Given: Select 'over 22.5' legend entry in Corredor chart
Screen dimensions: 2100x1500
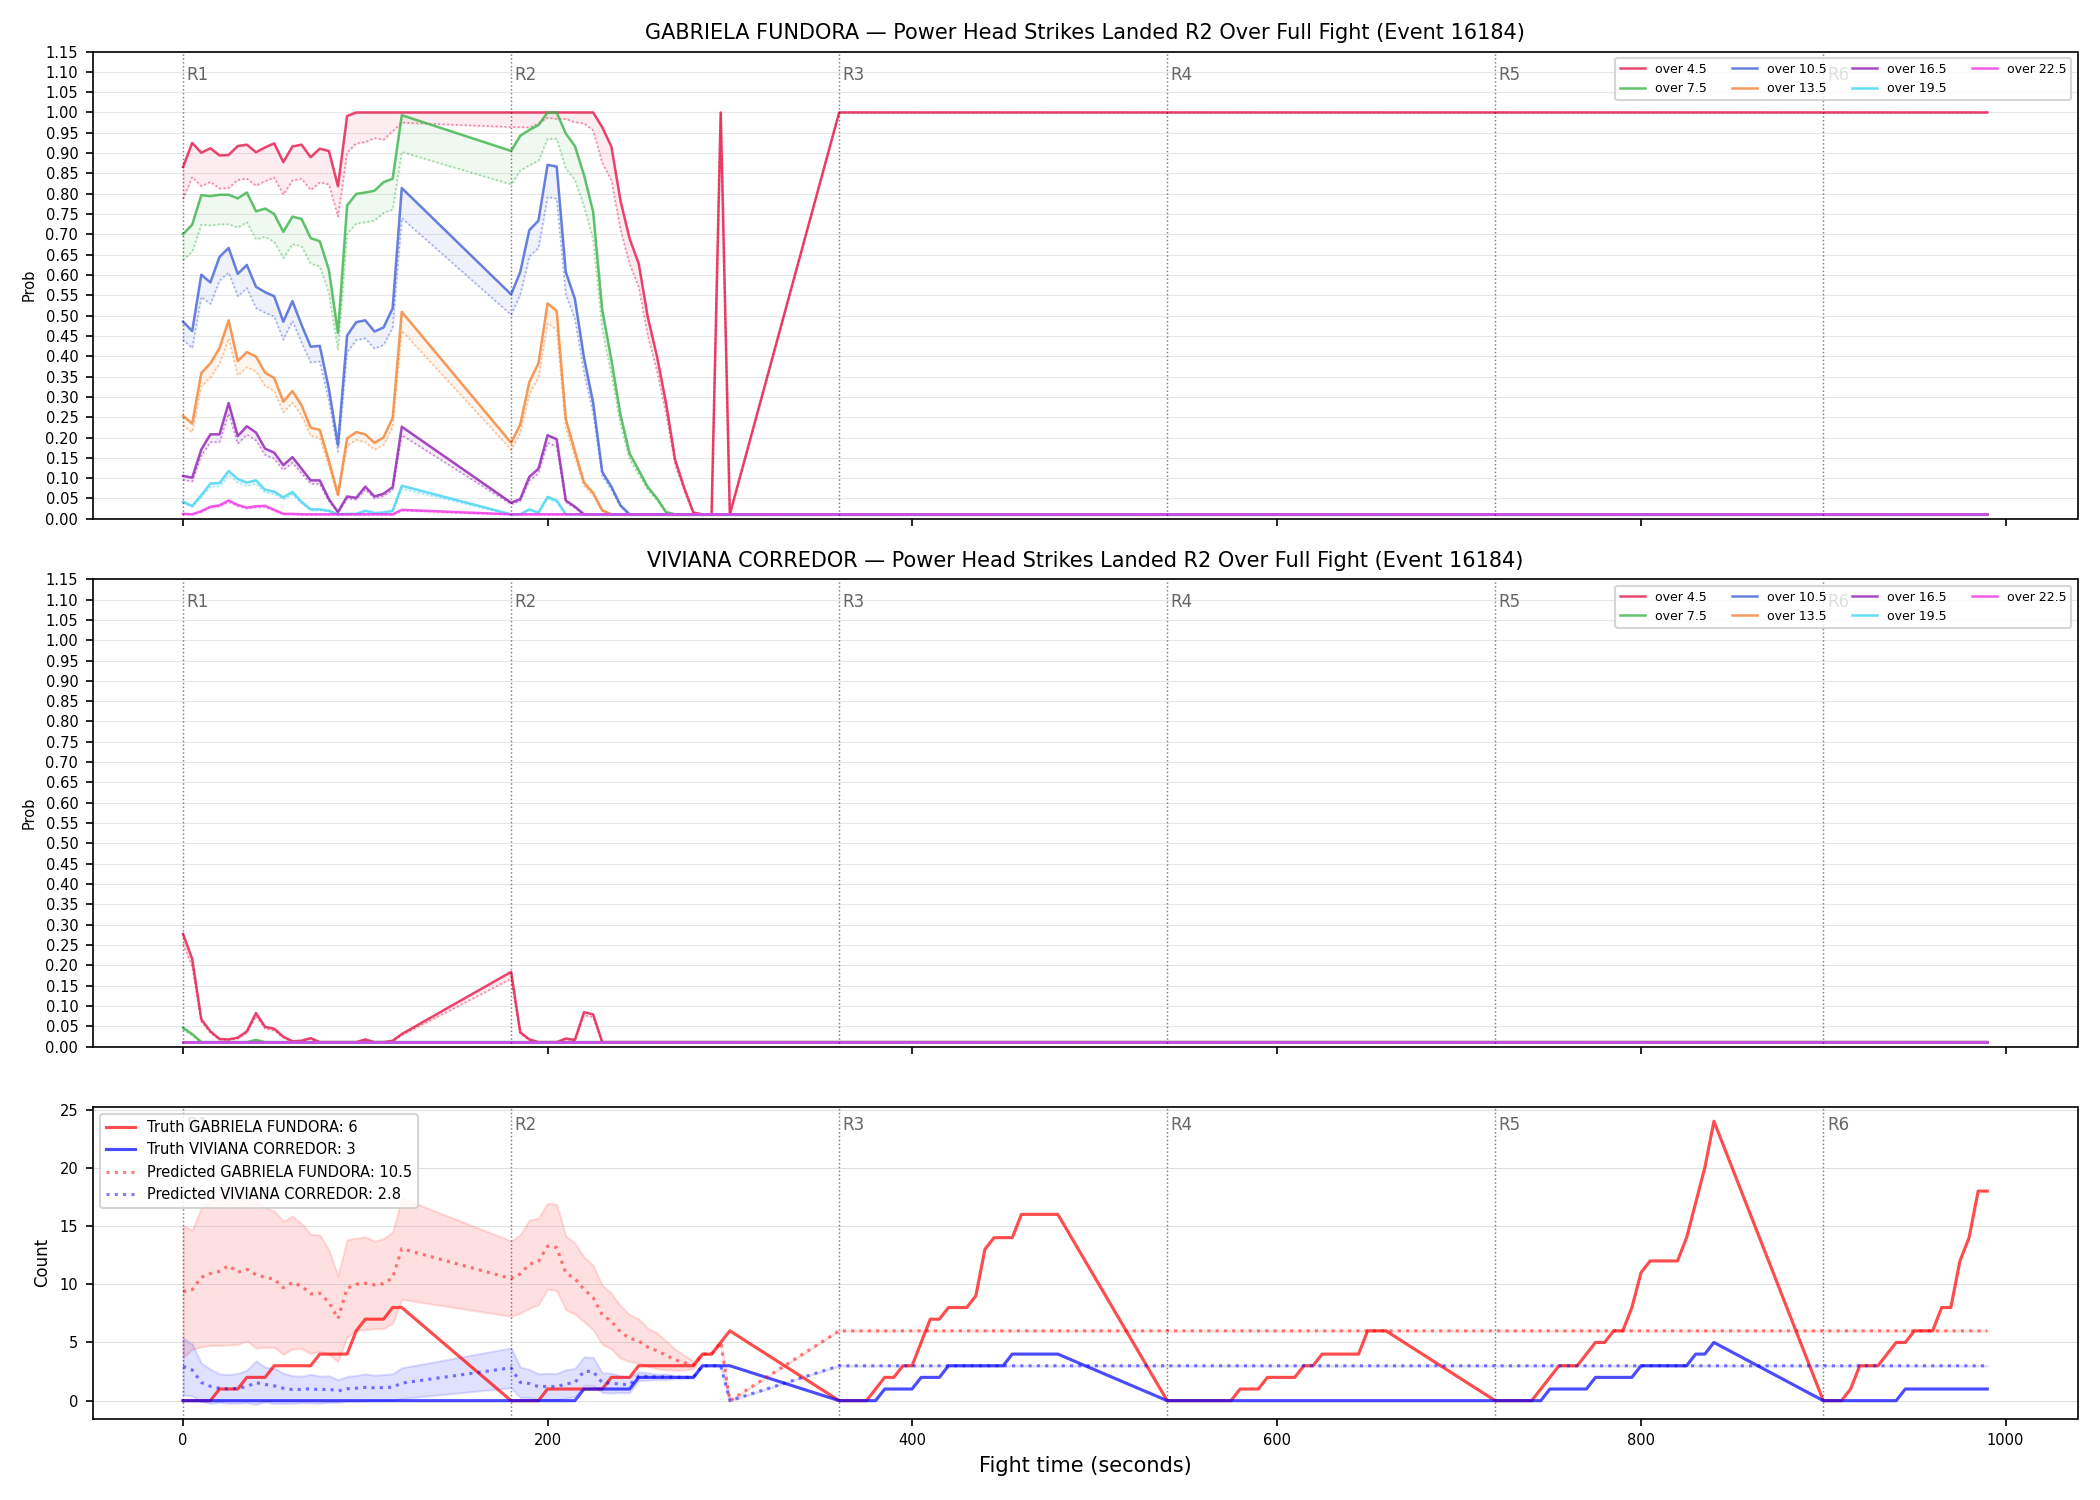Looking at the screenshot, I should pyautogui.click(x=2019, y=597).
